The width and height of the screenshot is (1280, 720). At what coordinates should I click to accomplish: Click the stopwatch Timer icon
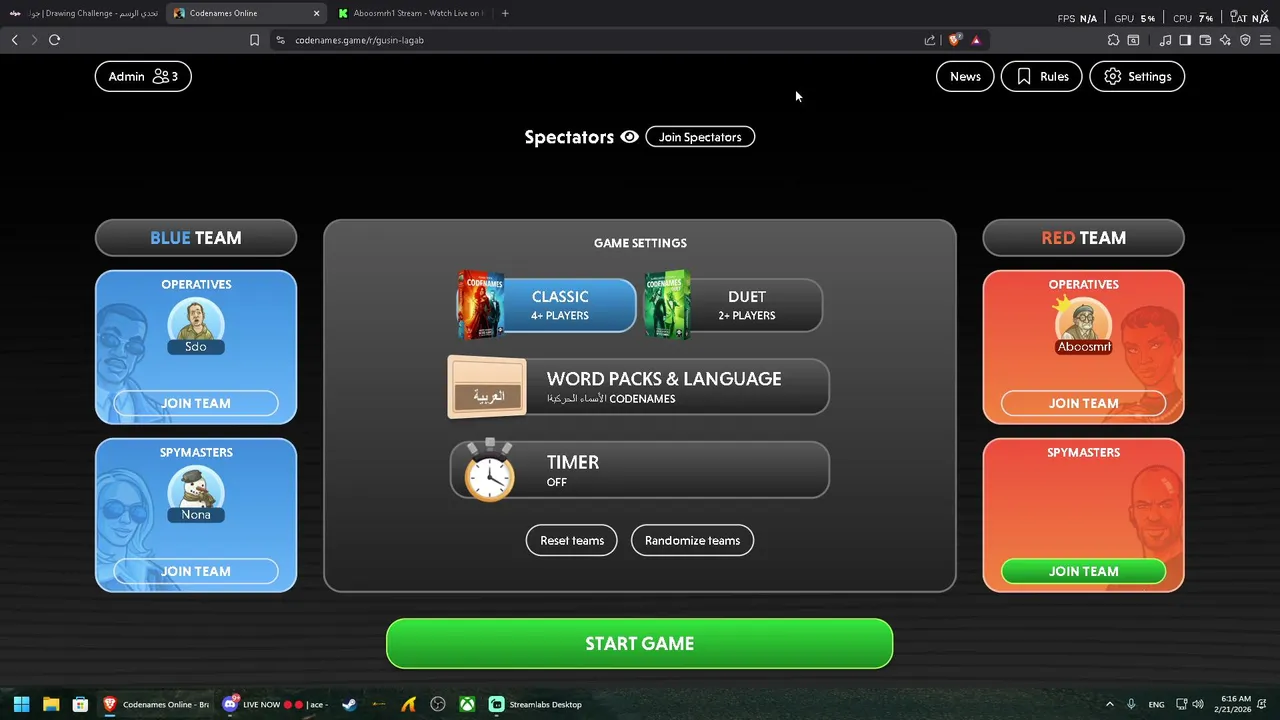489,470
